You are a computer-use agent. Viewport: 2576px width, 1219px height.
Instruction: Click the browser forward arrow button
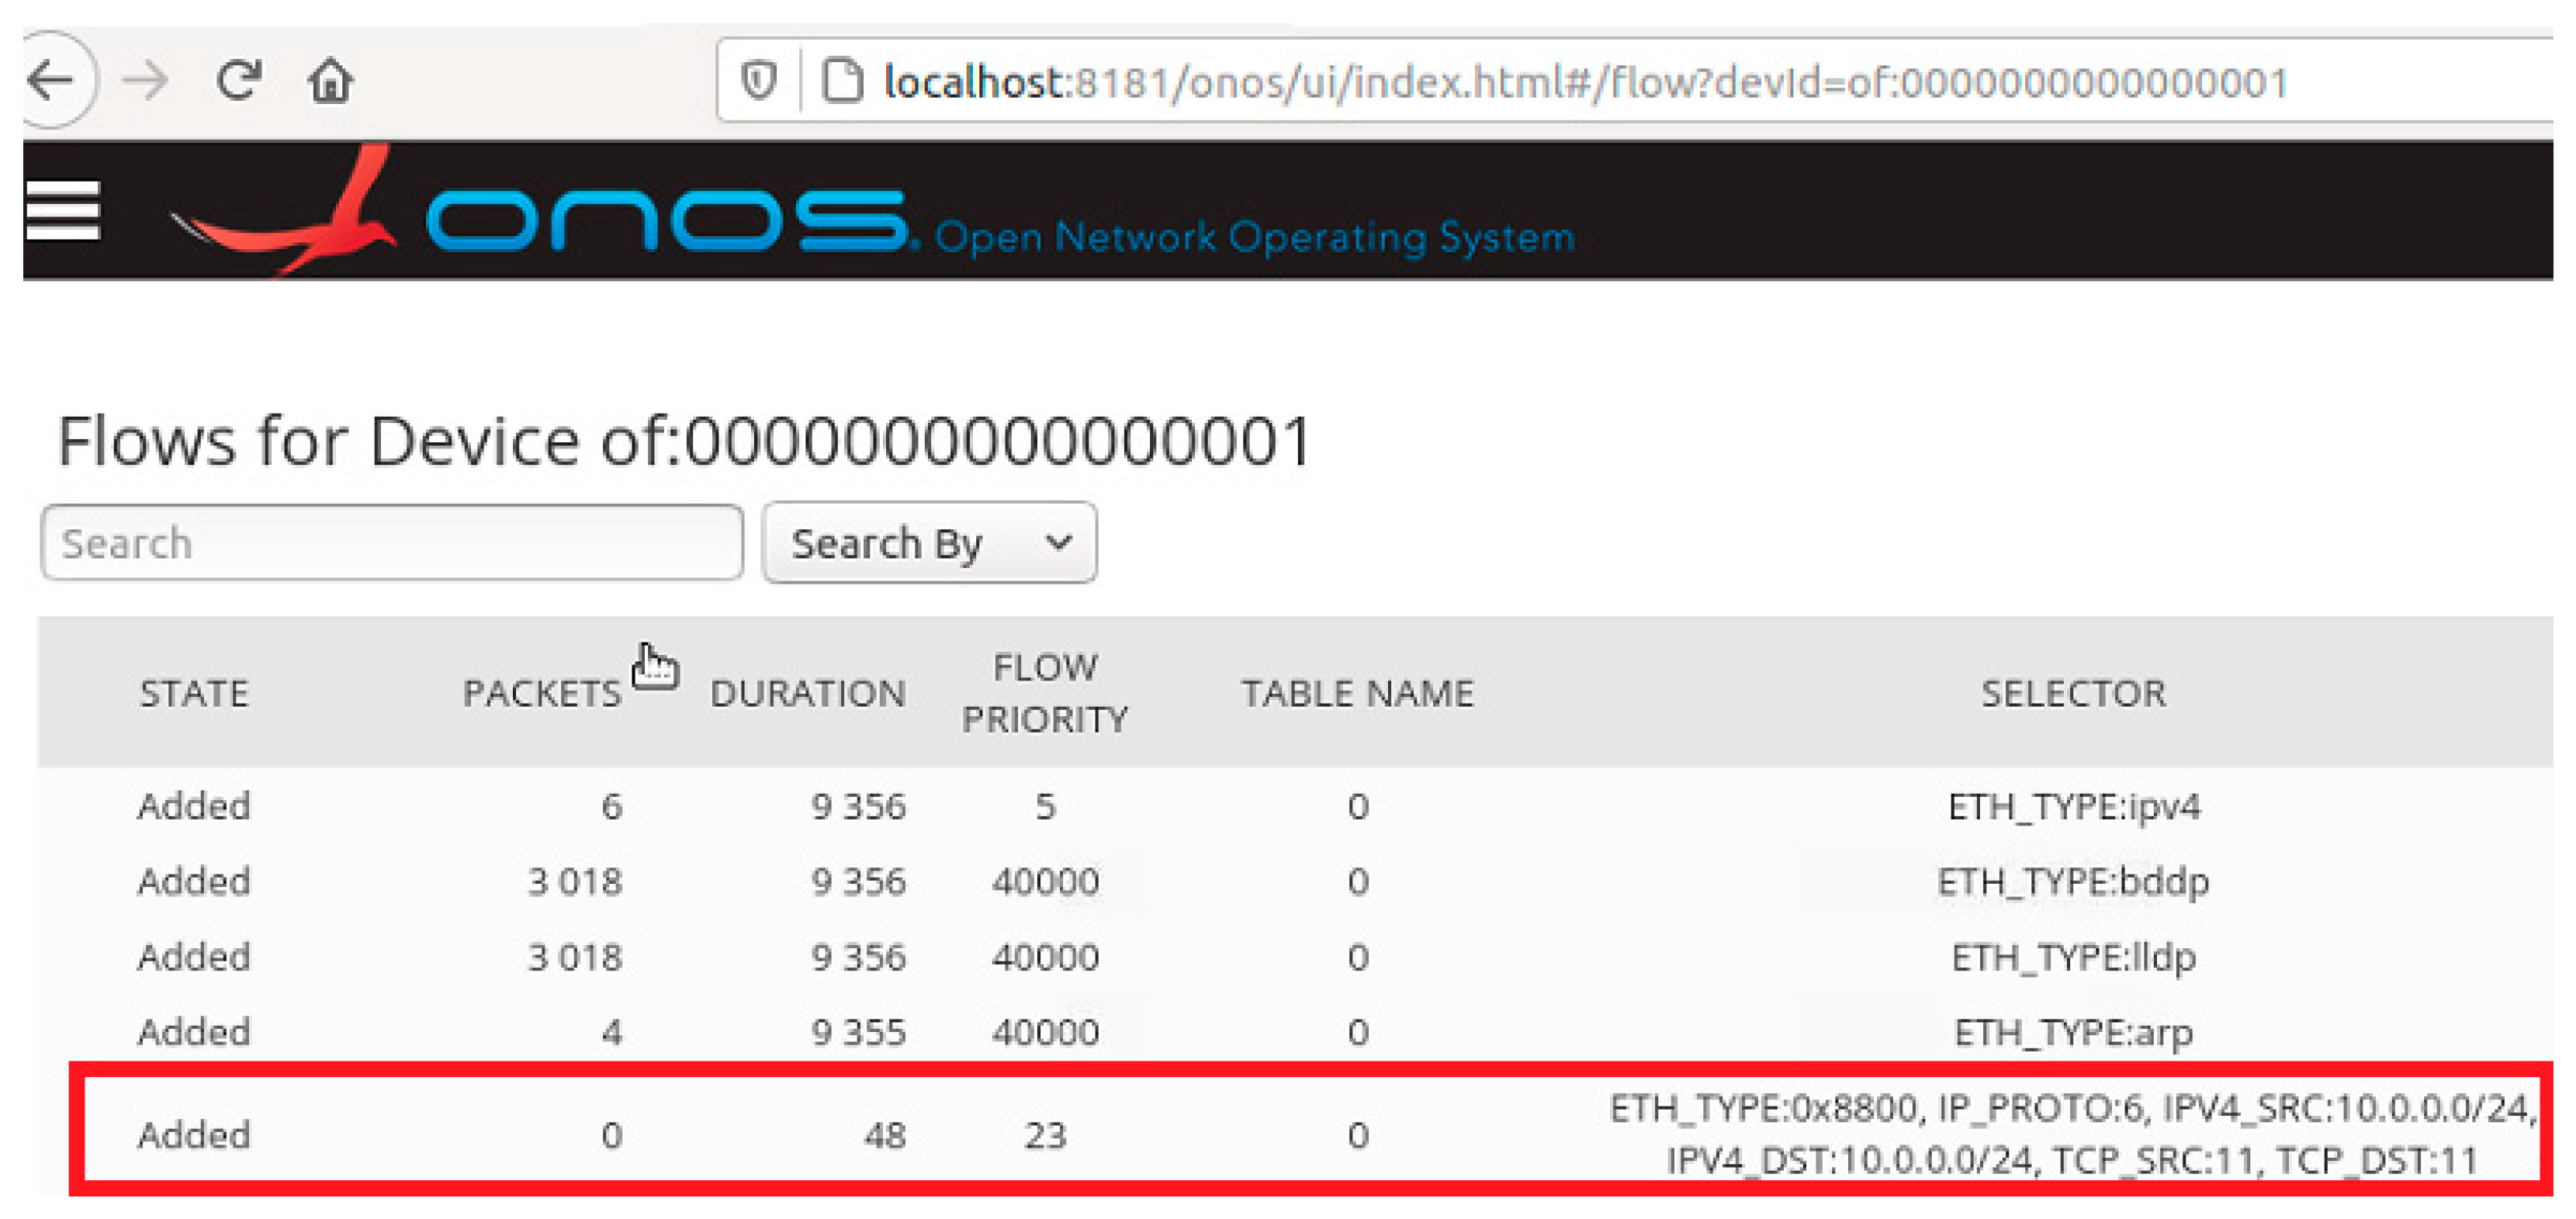click(x=146, y=80)
